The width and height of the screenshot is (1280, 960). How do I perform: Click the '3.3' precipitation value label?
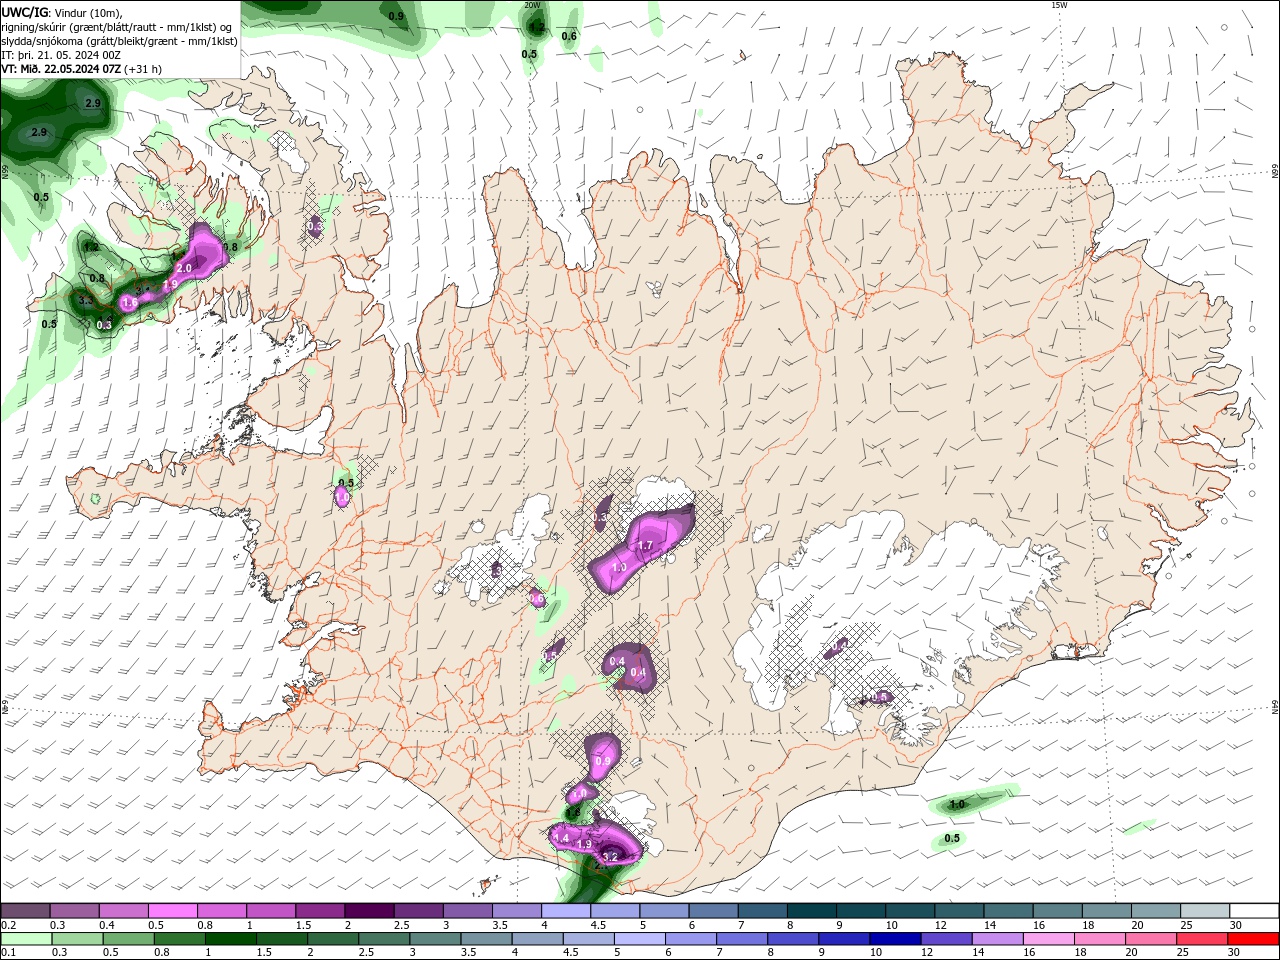pyautogui.click(x=86, y=300)
